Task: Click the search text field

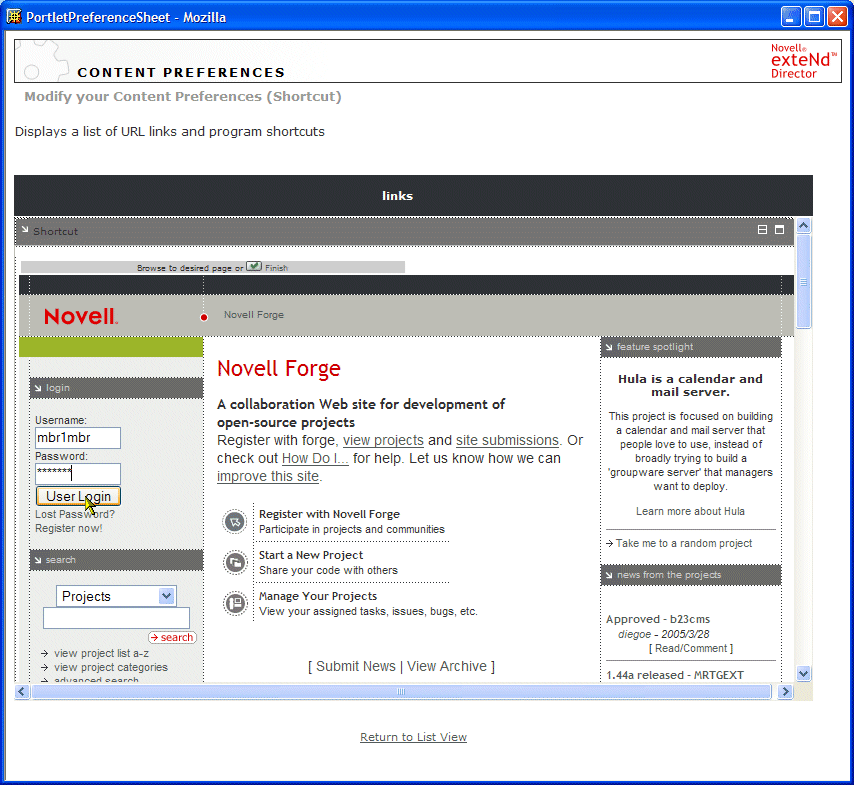Action: coord(116,618)
